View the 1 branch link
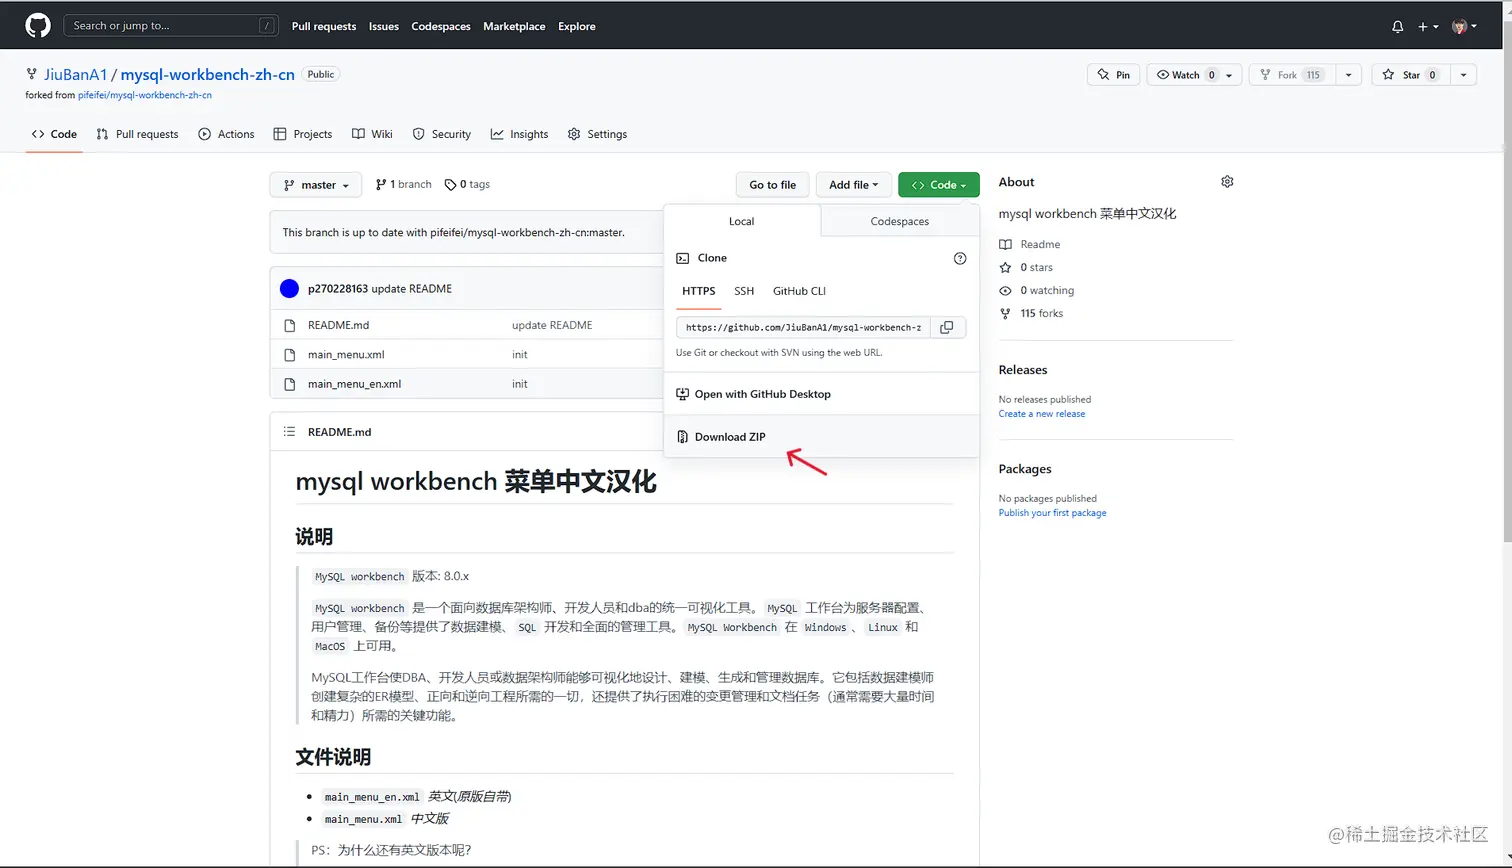Screen dimensions: 1512x868 tap(404, 184)
